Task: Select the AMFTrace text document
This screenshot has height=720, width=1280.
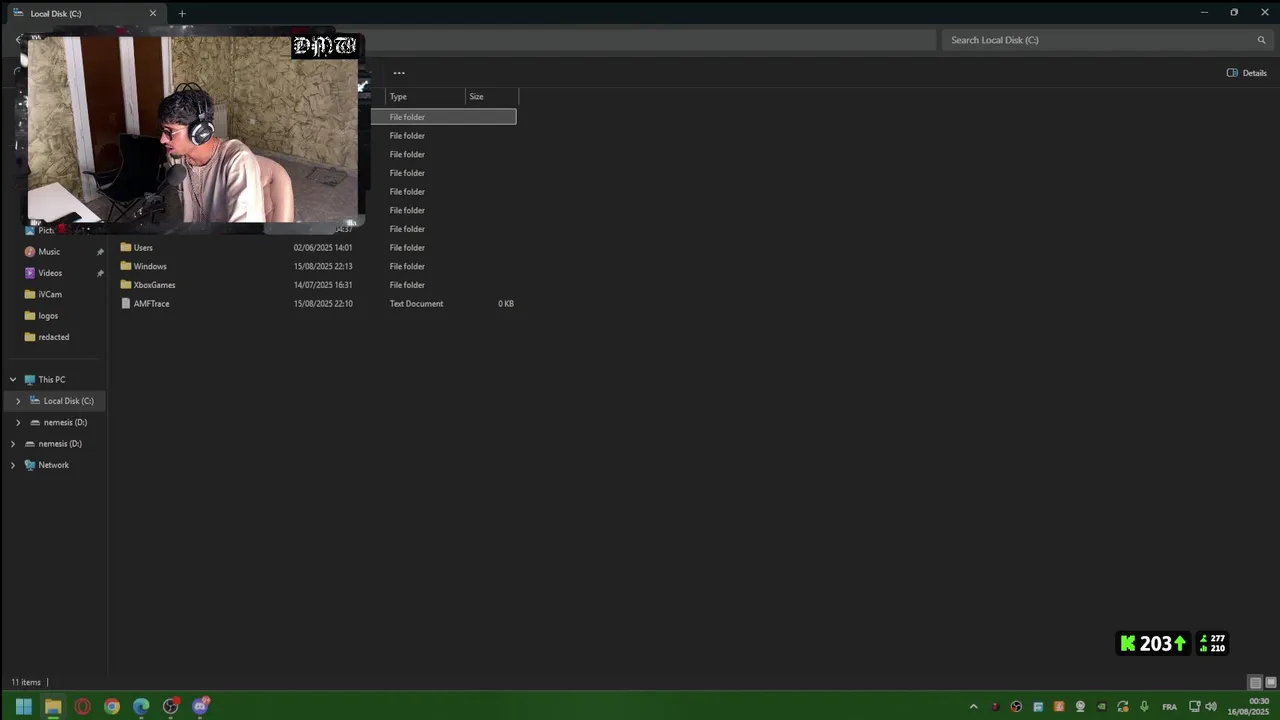Action: click(x=151, y=303)
